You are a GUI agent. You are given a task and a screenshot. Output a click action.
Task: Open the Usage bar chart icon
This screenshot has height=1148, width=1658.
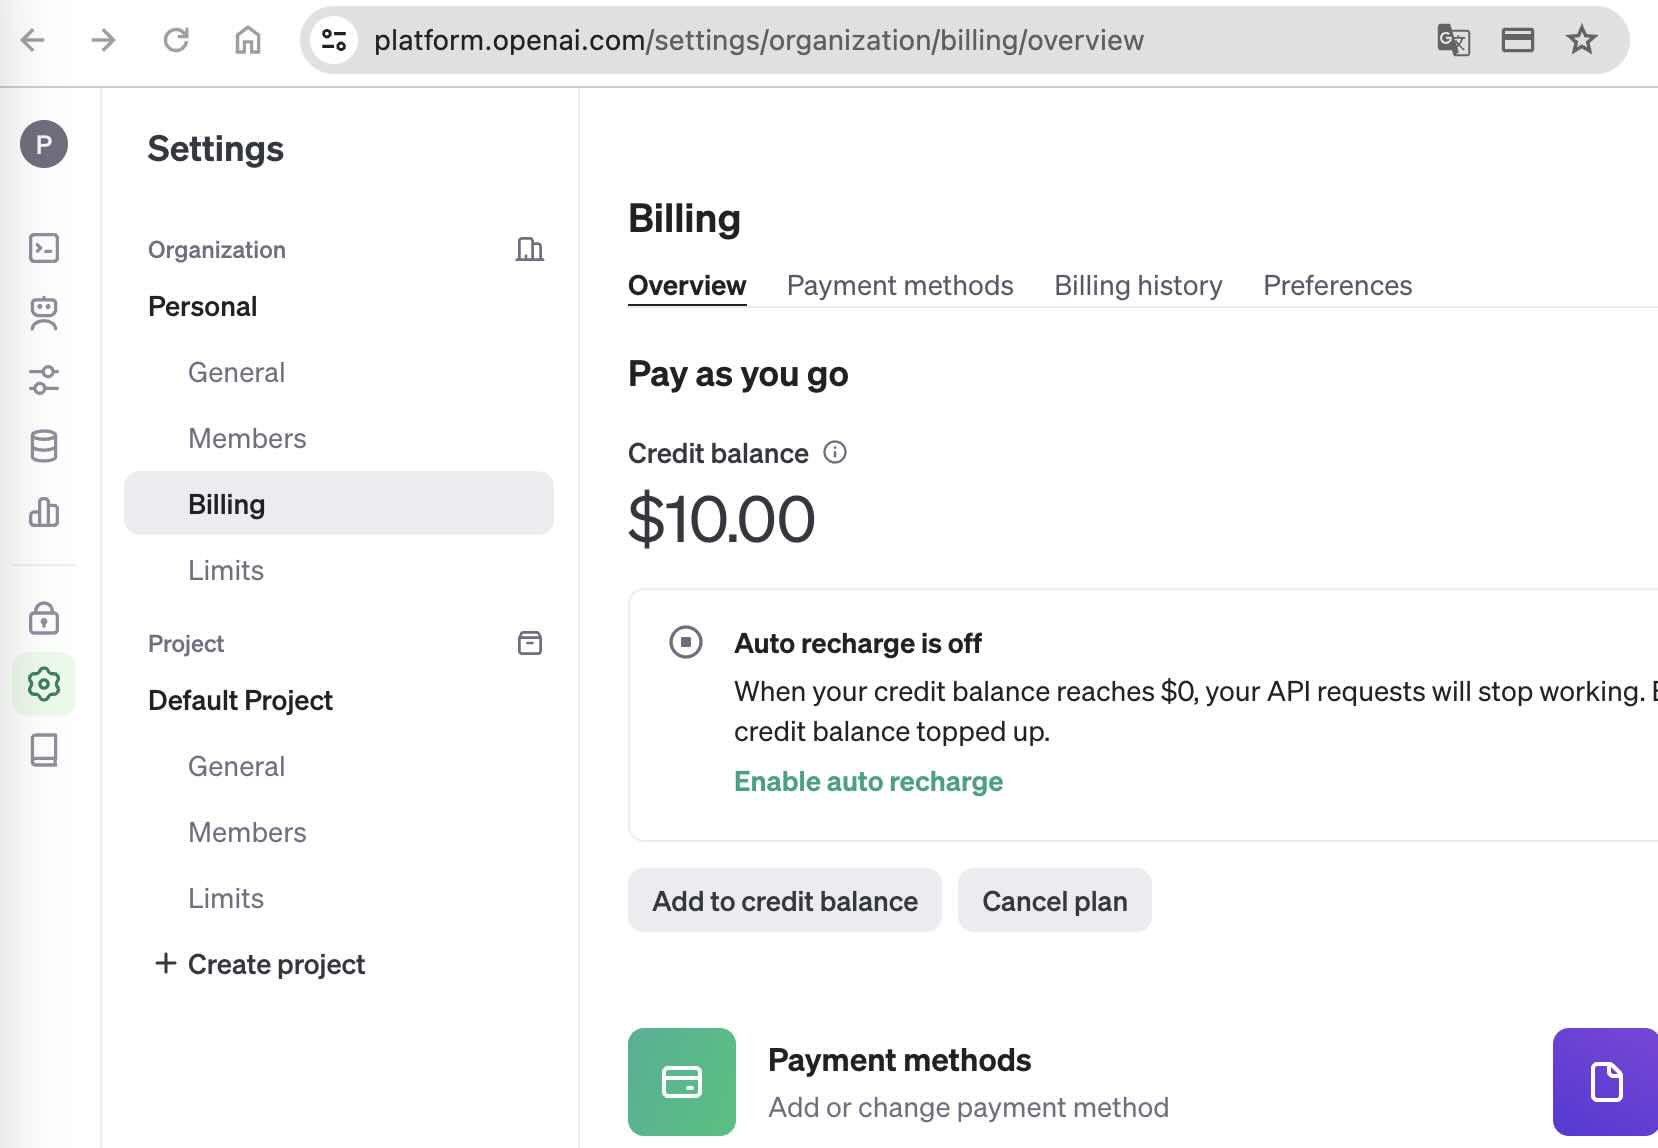(44, 513)
